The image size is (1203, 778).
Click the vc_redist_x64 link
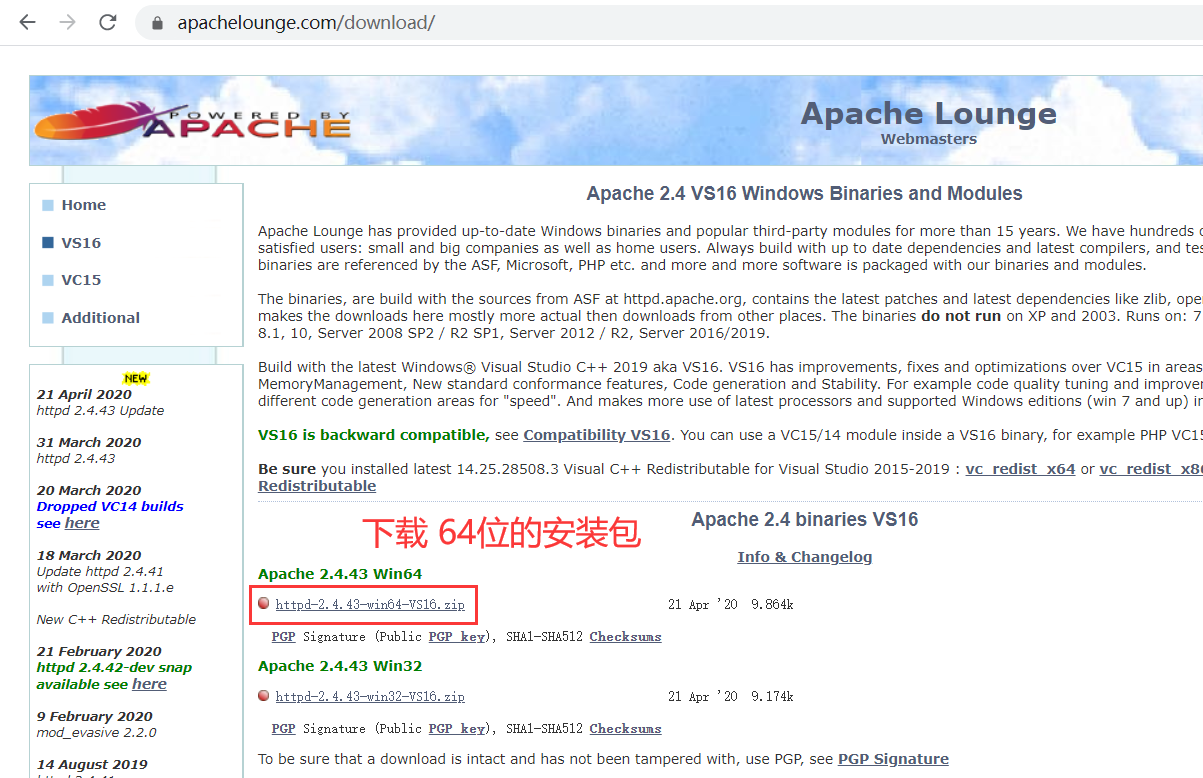[1020, 468]
